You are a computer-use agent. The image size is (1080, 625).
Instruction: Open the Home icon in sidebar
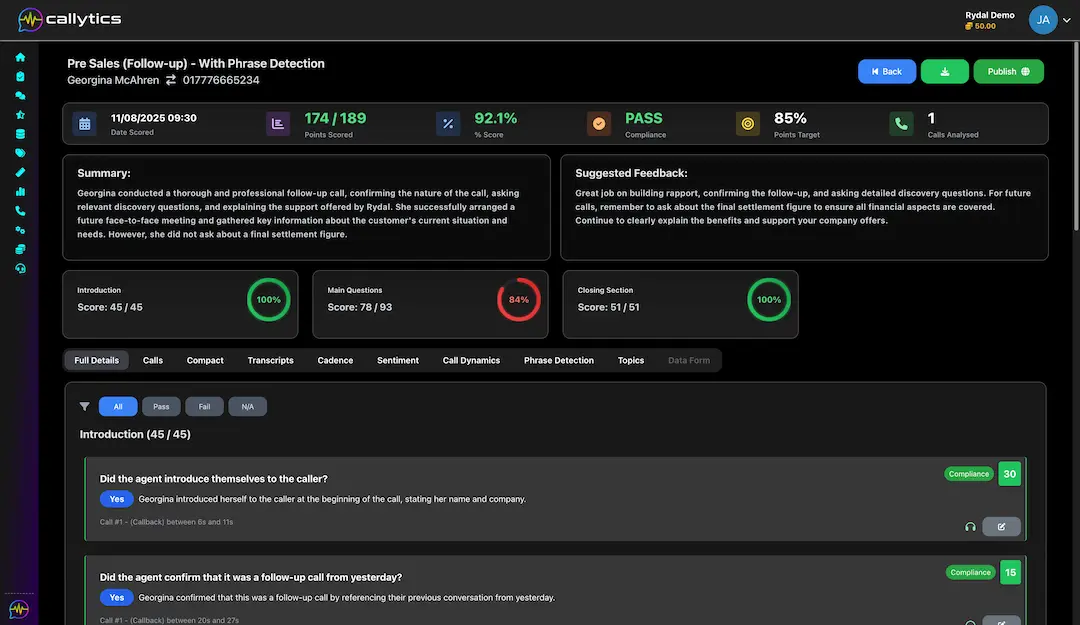click(x=20, y=57)
